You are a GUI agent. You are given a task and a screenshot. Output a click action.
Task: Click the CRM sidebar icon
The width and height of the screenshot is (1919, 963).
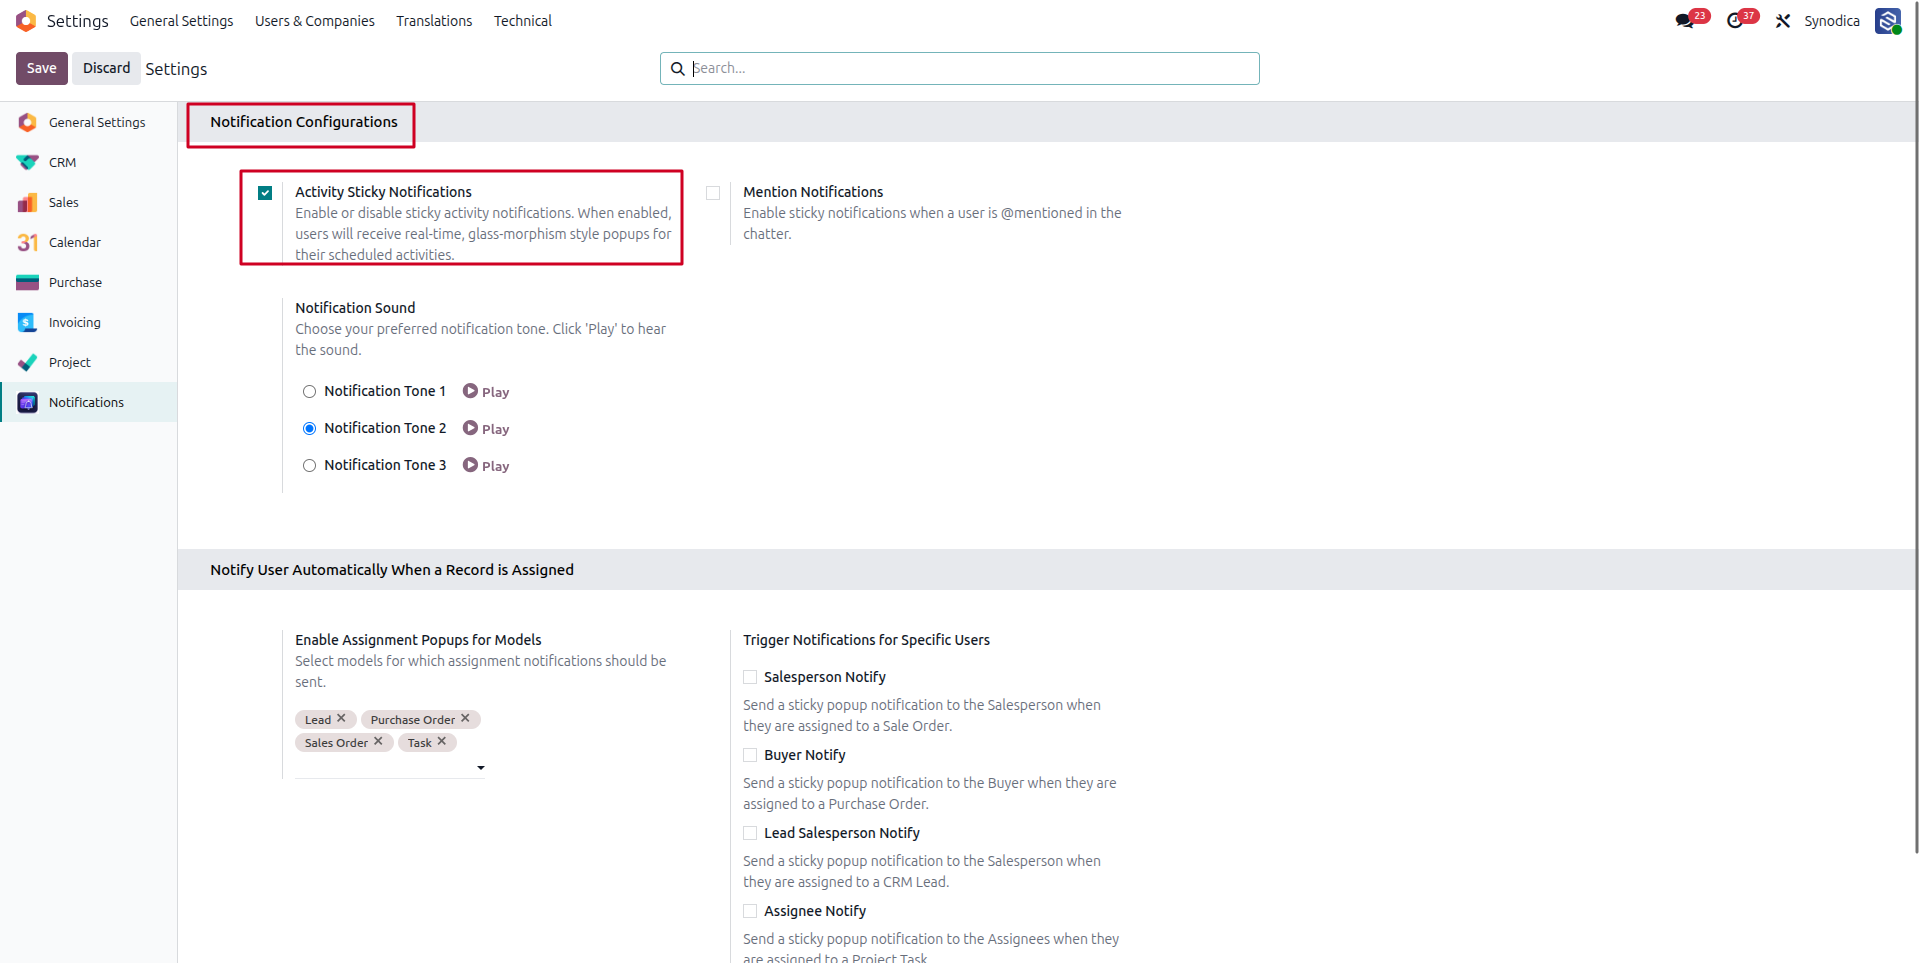pyautogui.click(x=27, y=162)
